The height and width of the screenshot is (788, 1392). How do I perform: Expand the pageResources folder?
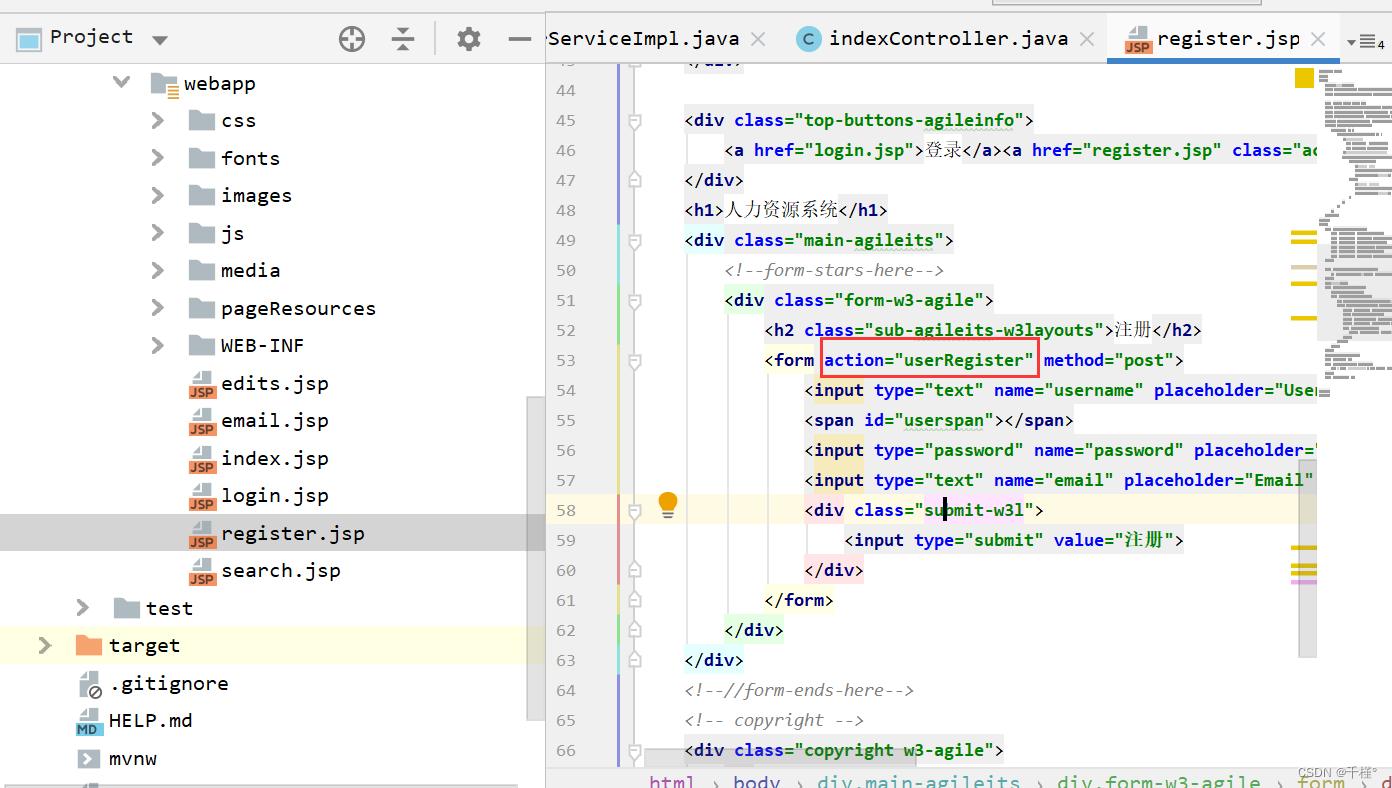pos(157,308)
